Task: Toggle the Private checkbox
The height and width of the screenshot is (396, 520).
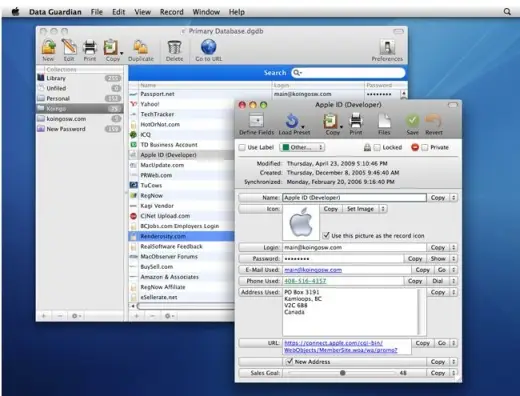Action: 424,147
